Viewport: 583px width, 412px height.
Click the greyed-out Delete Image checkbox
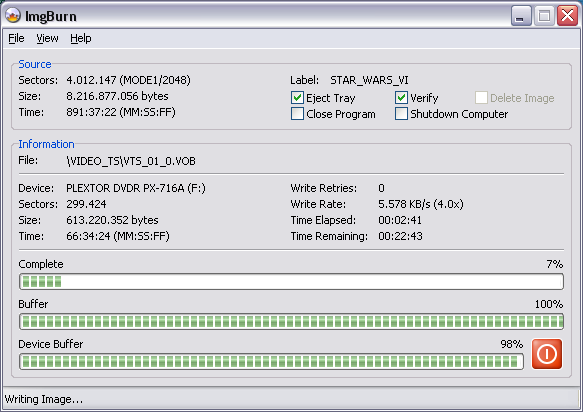(x=481, y=98)
